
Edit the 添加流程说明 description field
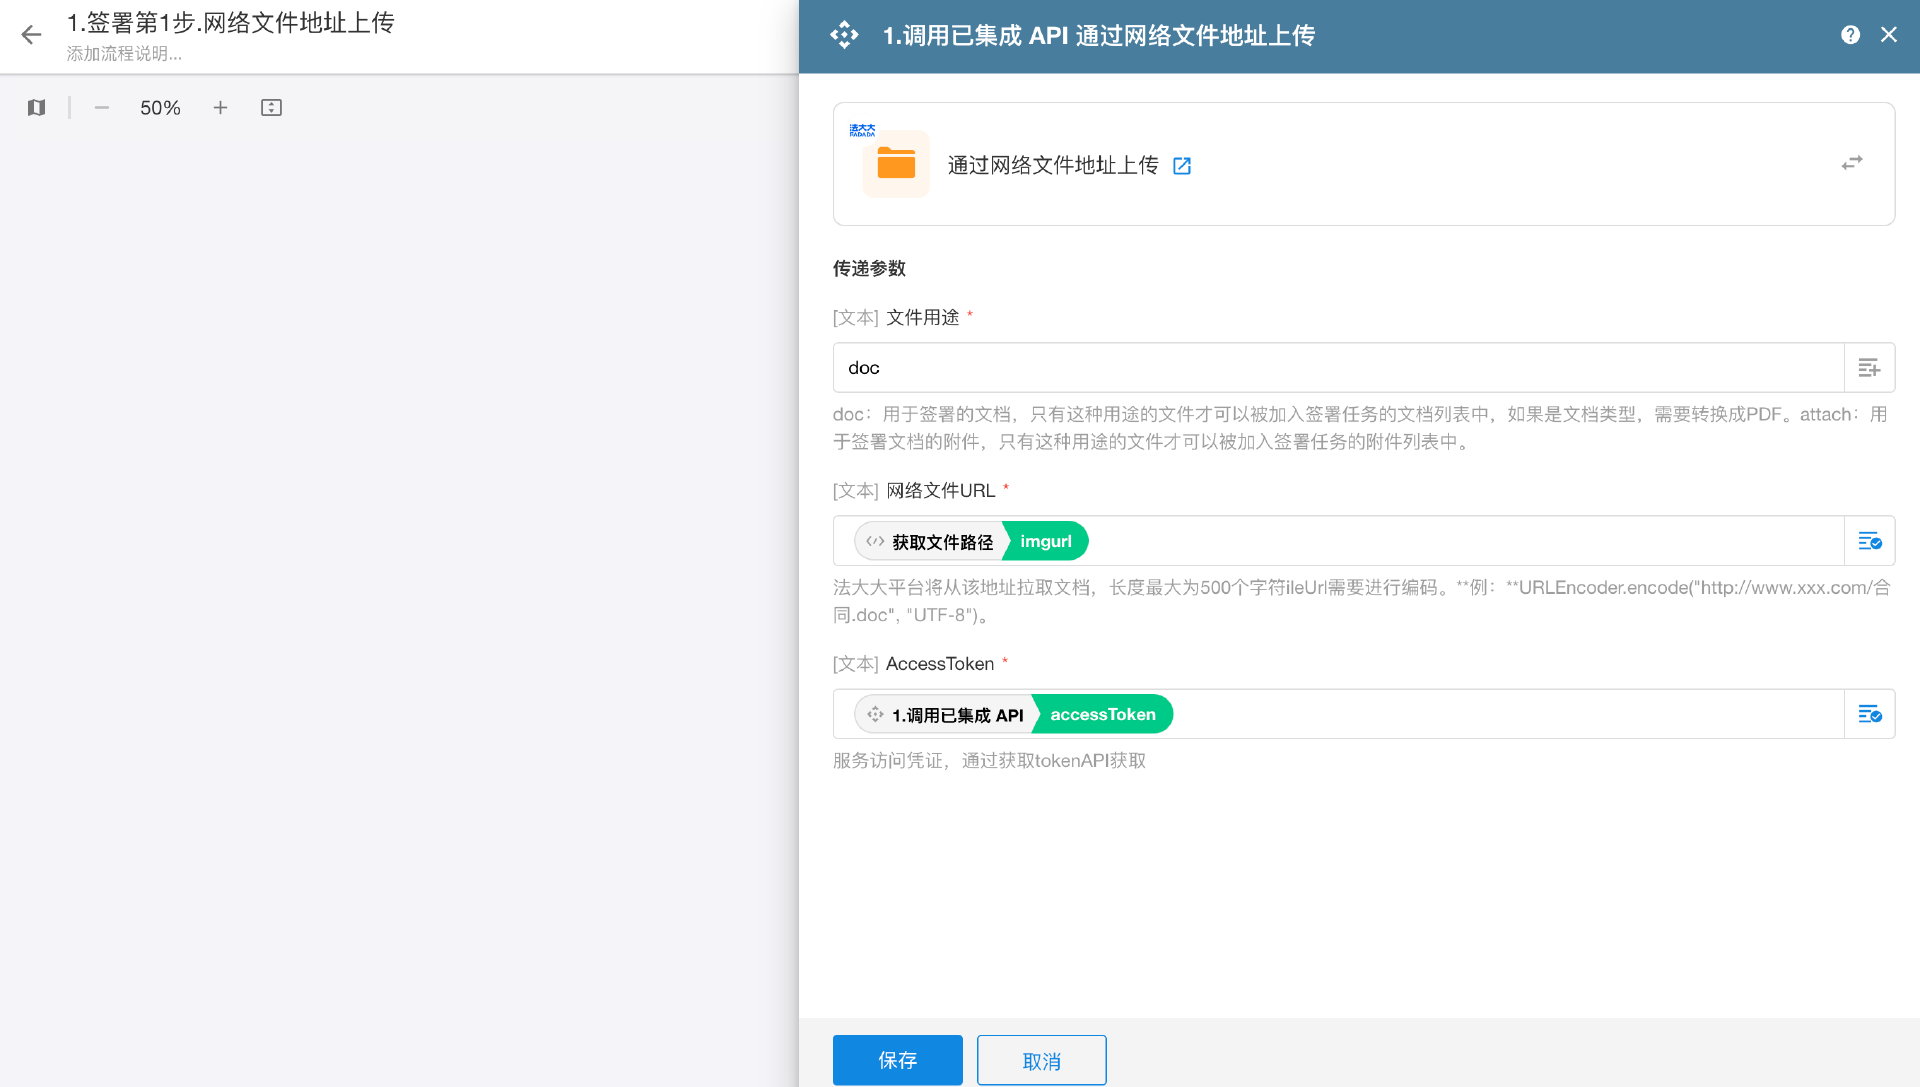coord(124,54)
